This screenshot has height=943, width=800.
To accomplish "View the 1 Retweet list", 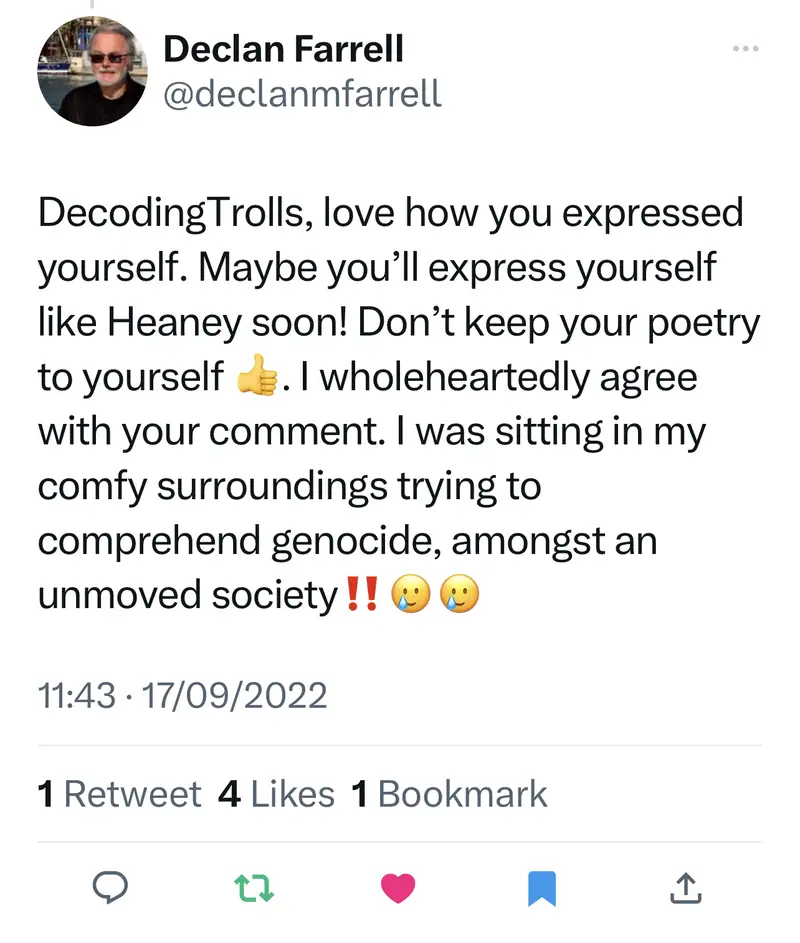I will (119, 794).
